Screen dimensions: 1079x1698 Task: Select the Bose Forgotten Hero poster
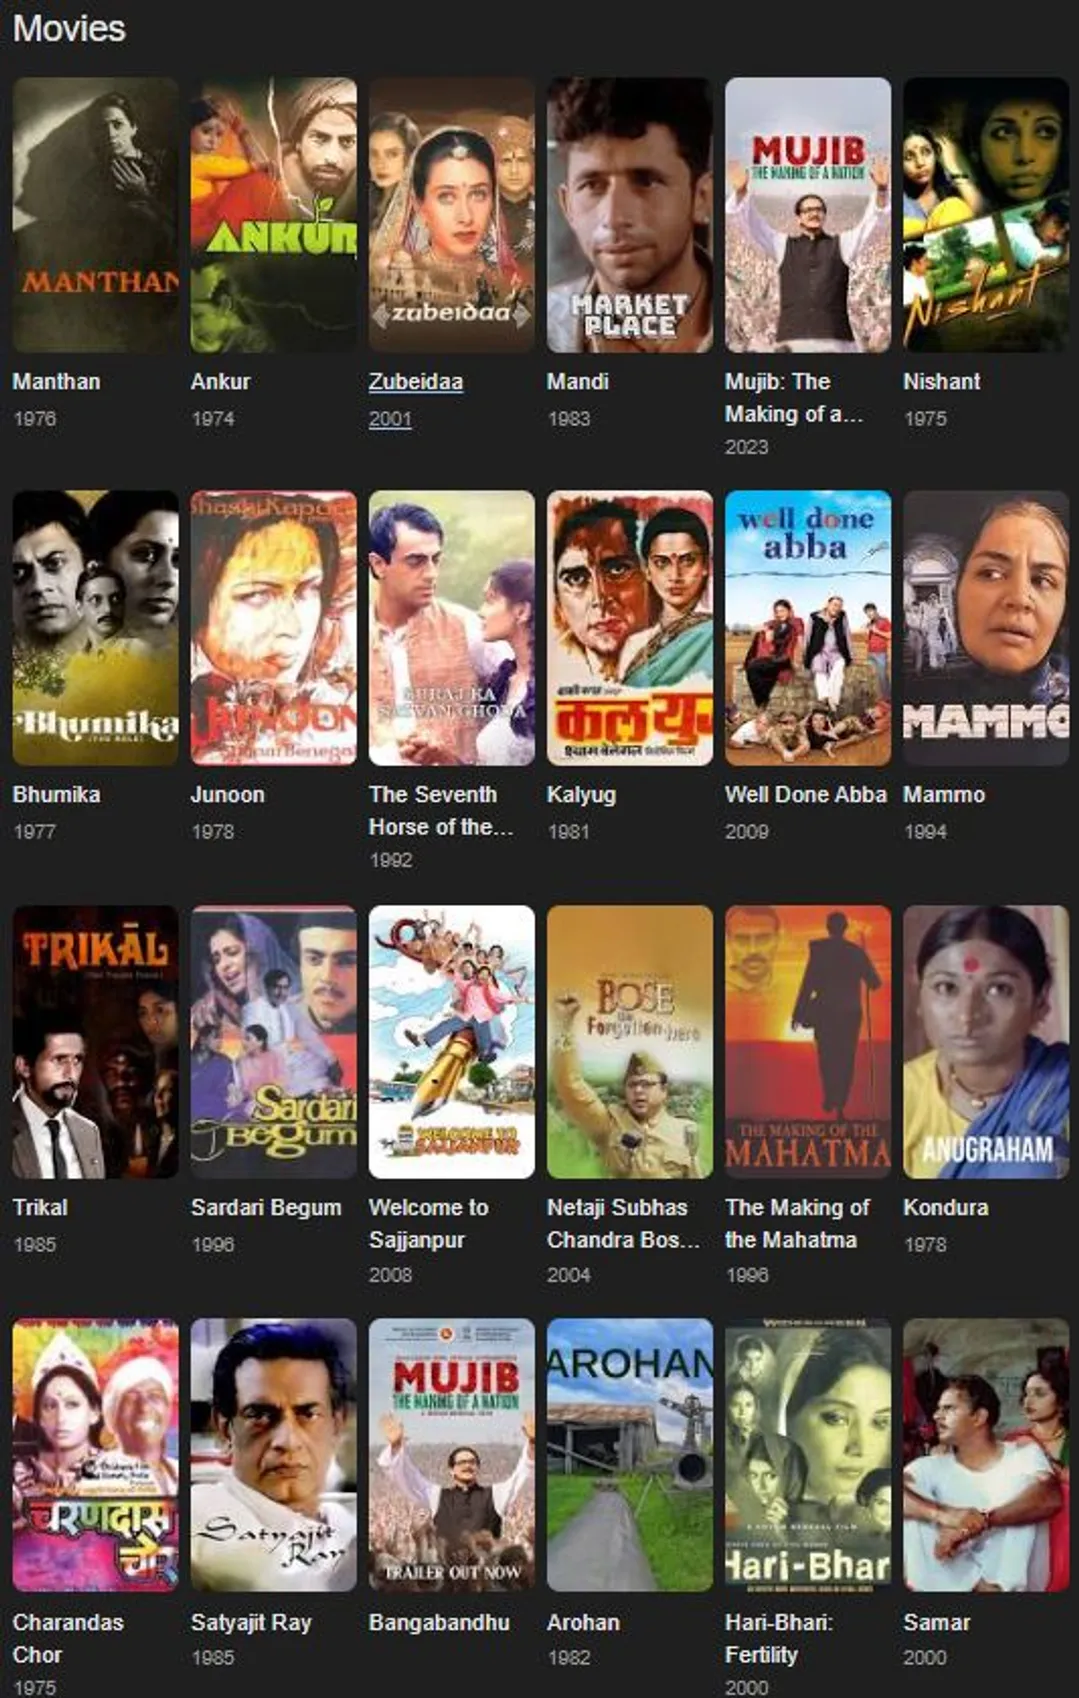tap(629, 1042)
